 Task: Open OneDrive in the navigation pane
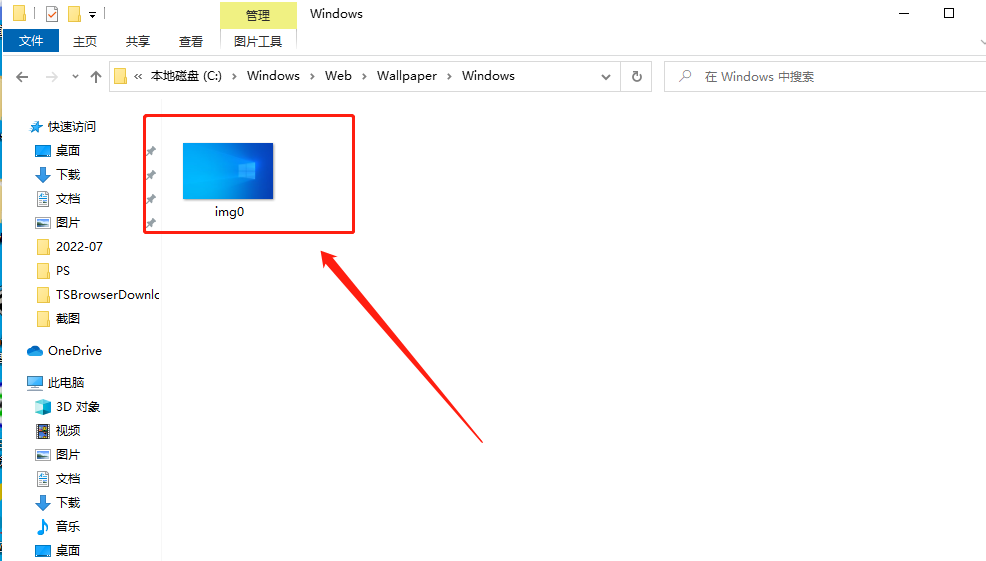74,351
